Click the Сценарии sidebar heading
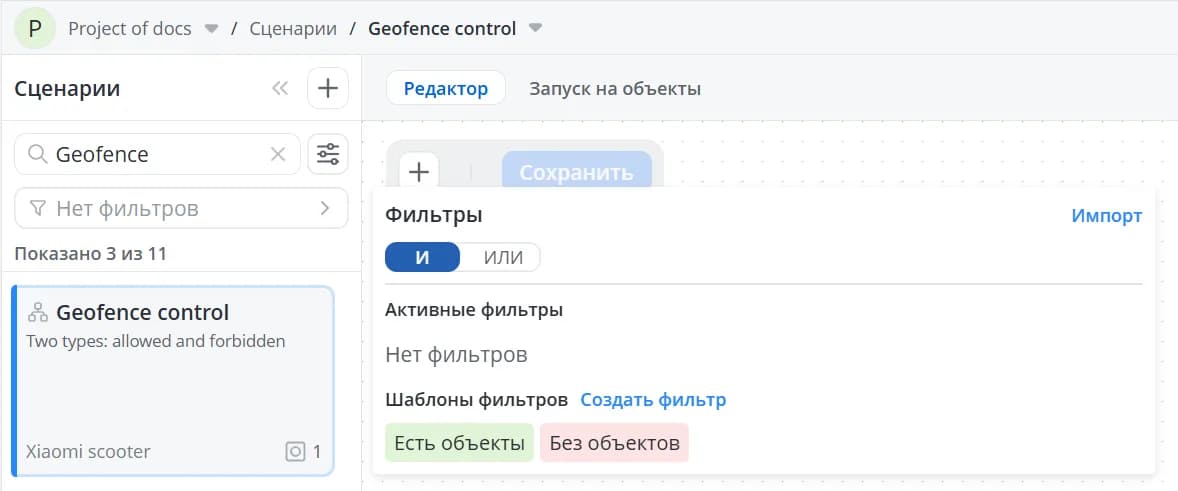This screenshot has height=491, width=1178. (x=67, y=89)
